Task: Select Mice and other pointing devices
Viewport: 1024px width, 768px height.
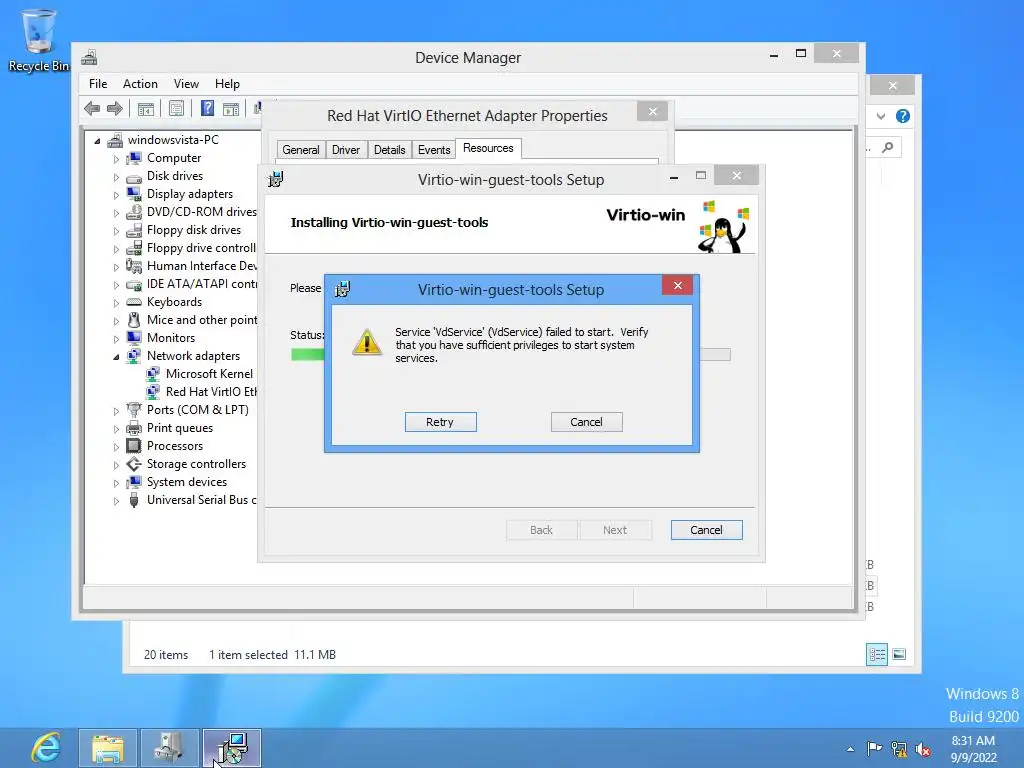Action: tap(201, 320)
